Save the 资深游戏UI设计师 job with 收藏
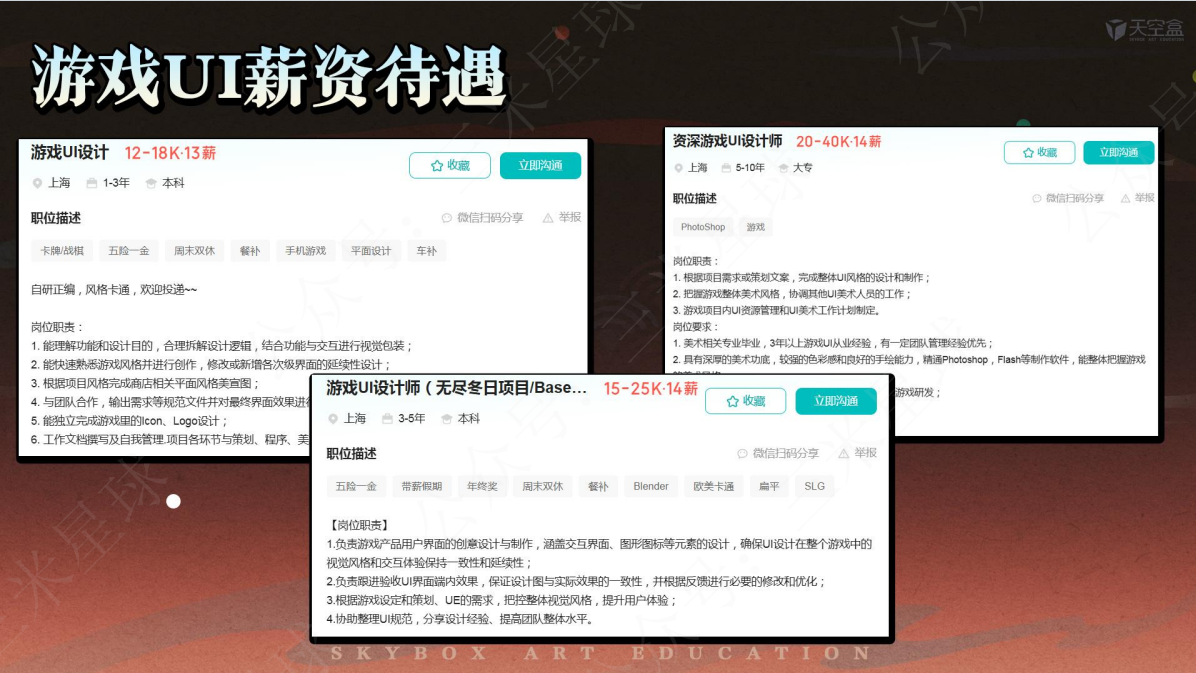The image size is (1196, 673). (1038, 153)
